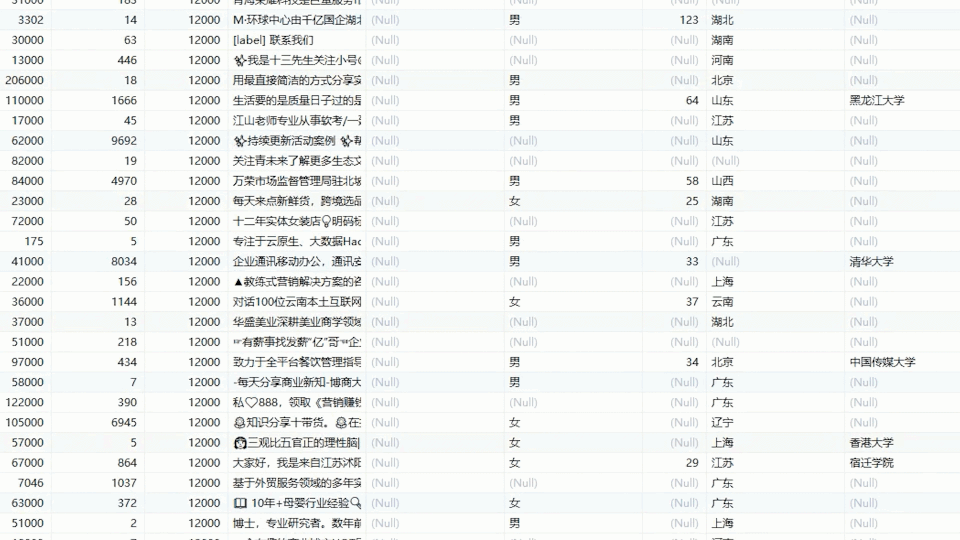Select the 22000 cell
Viewport: 960px width, 540px height.
(x=28, y=282)
